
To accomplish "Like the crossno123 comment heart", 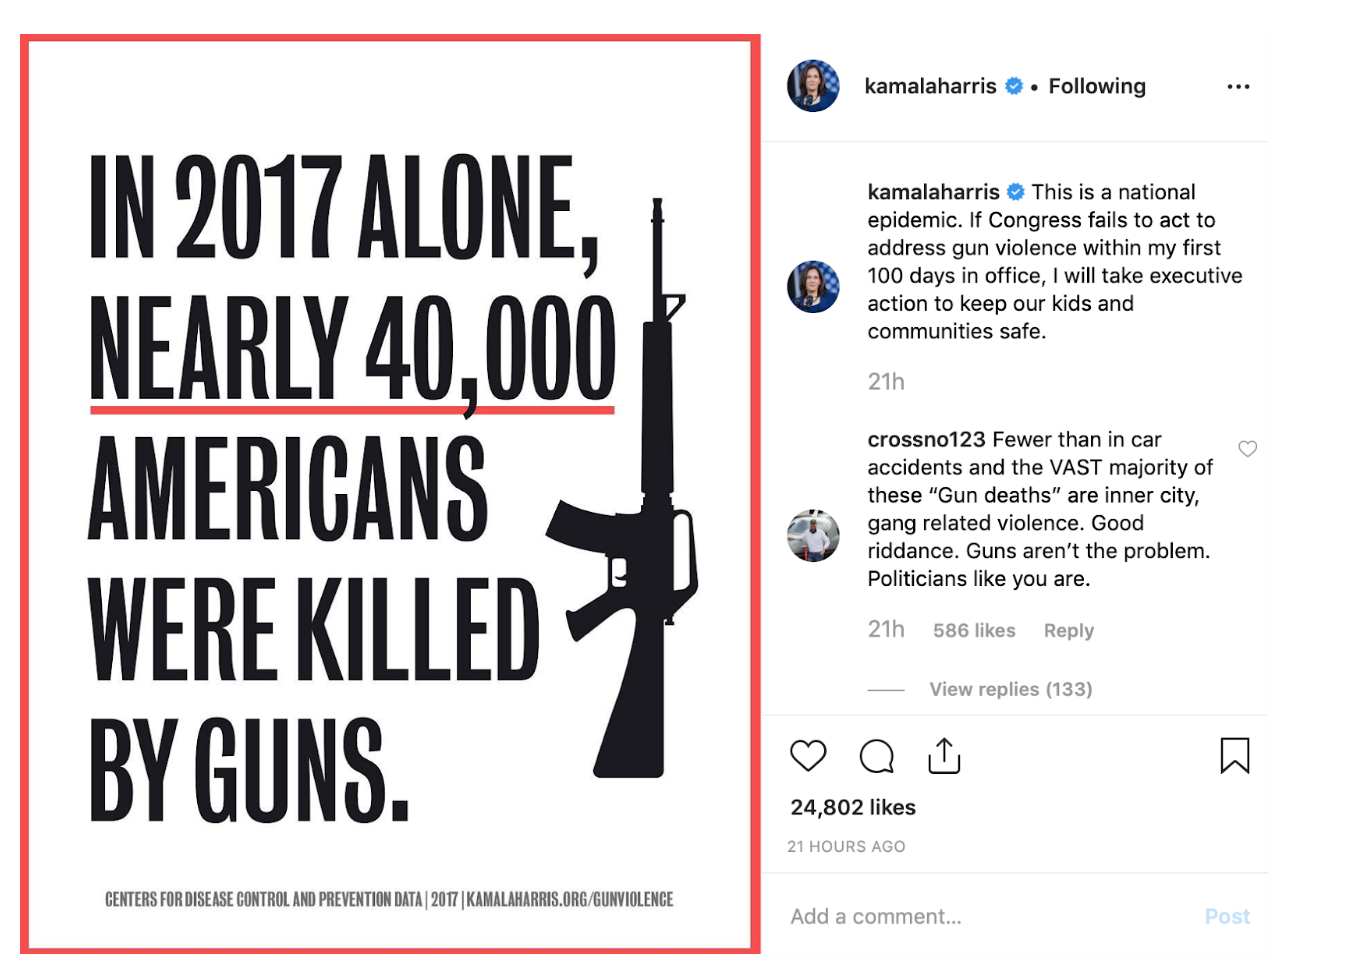I will tap(1248, 449).
